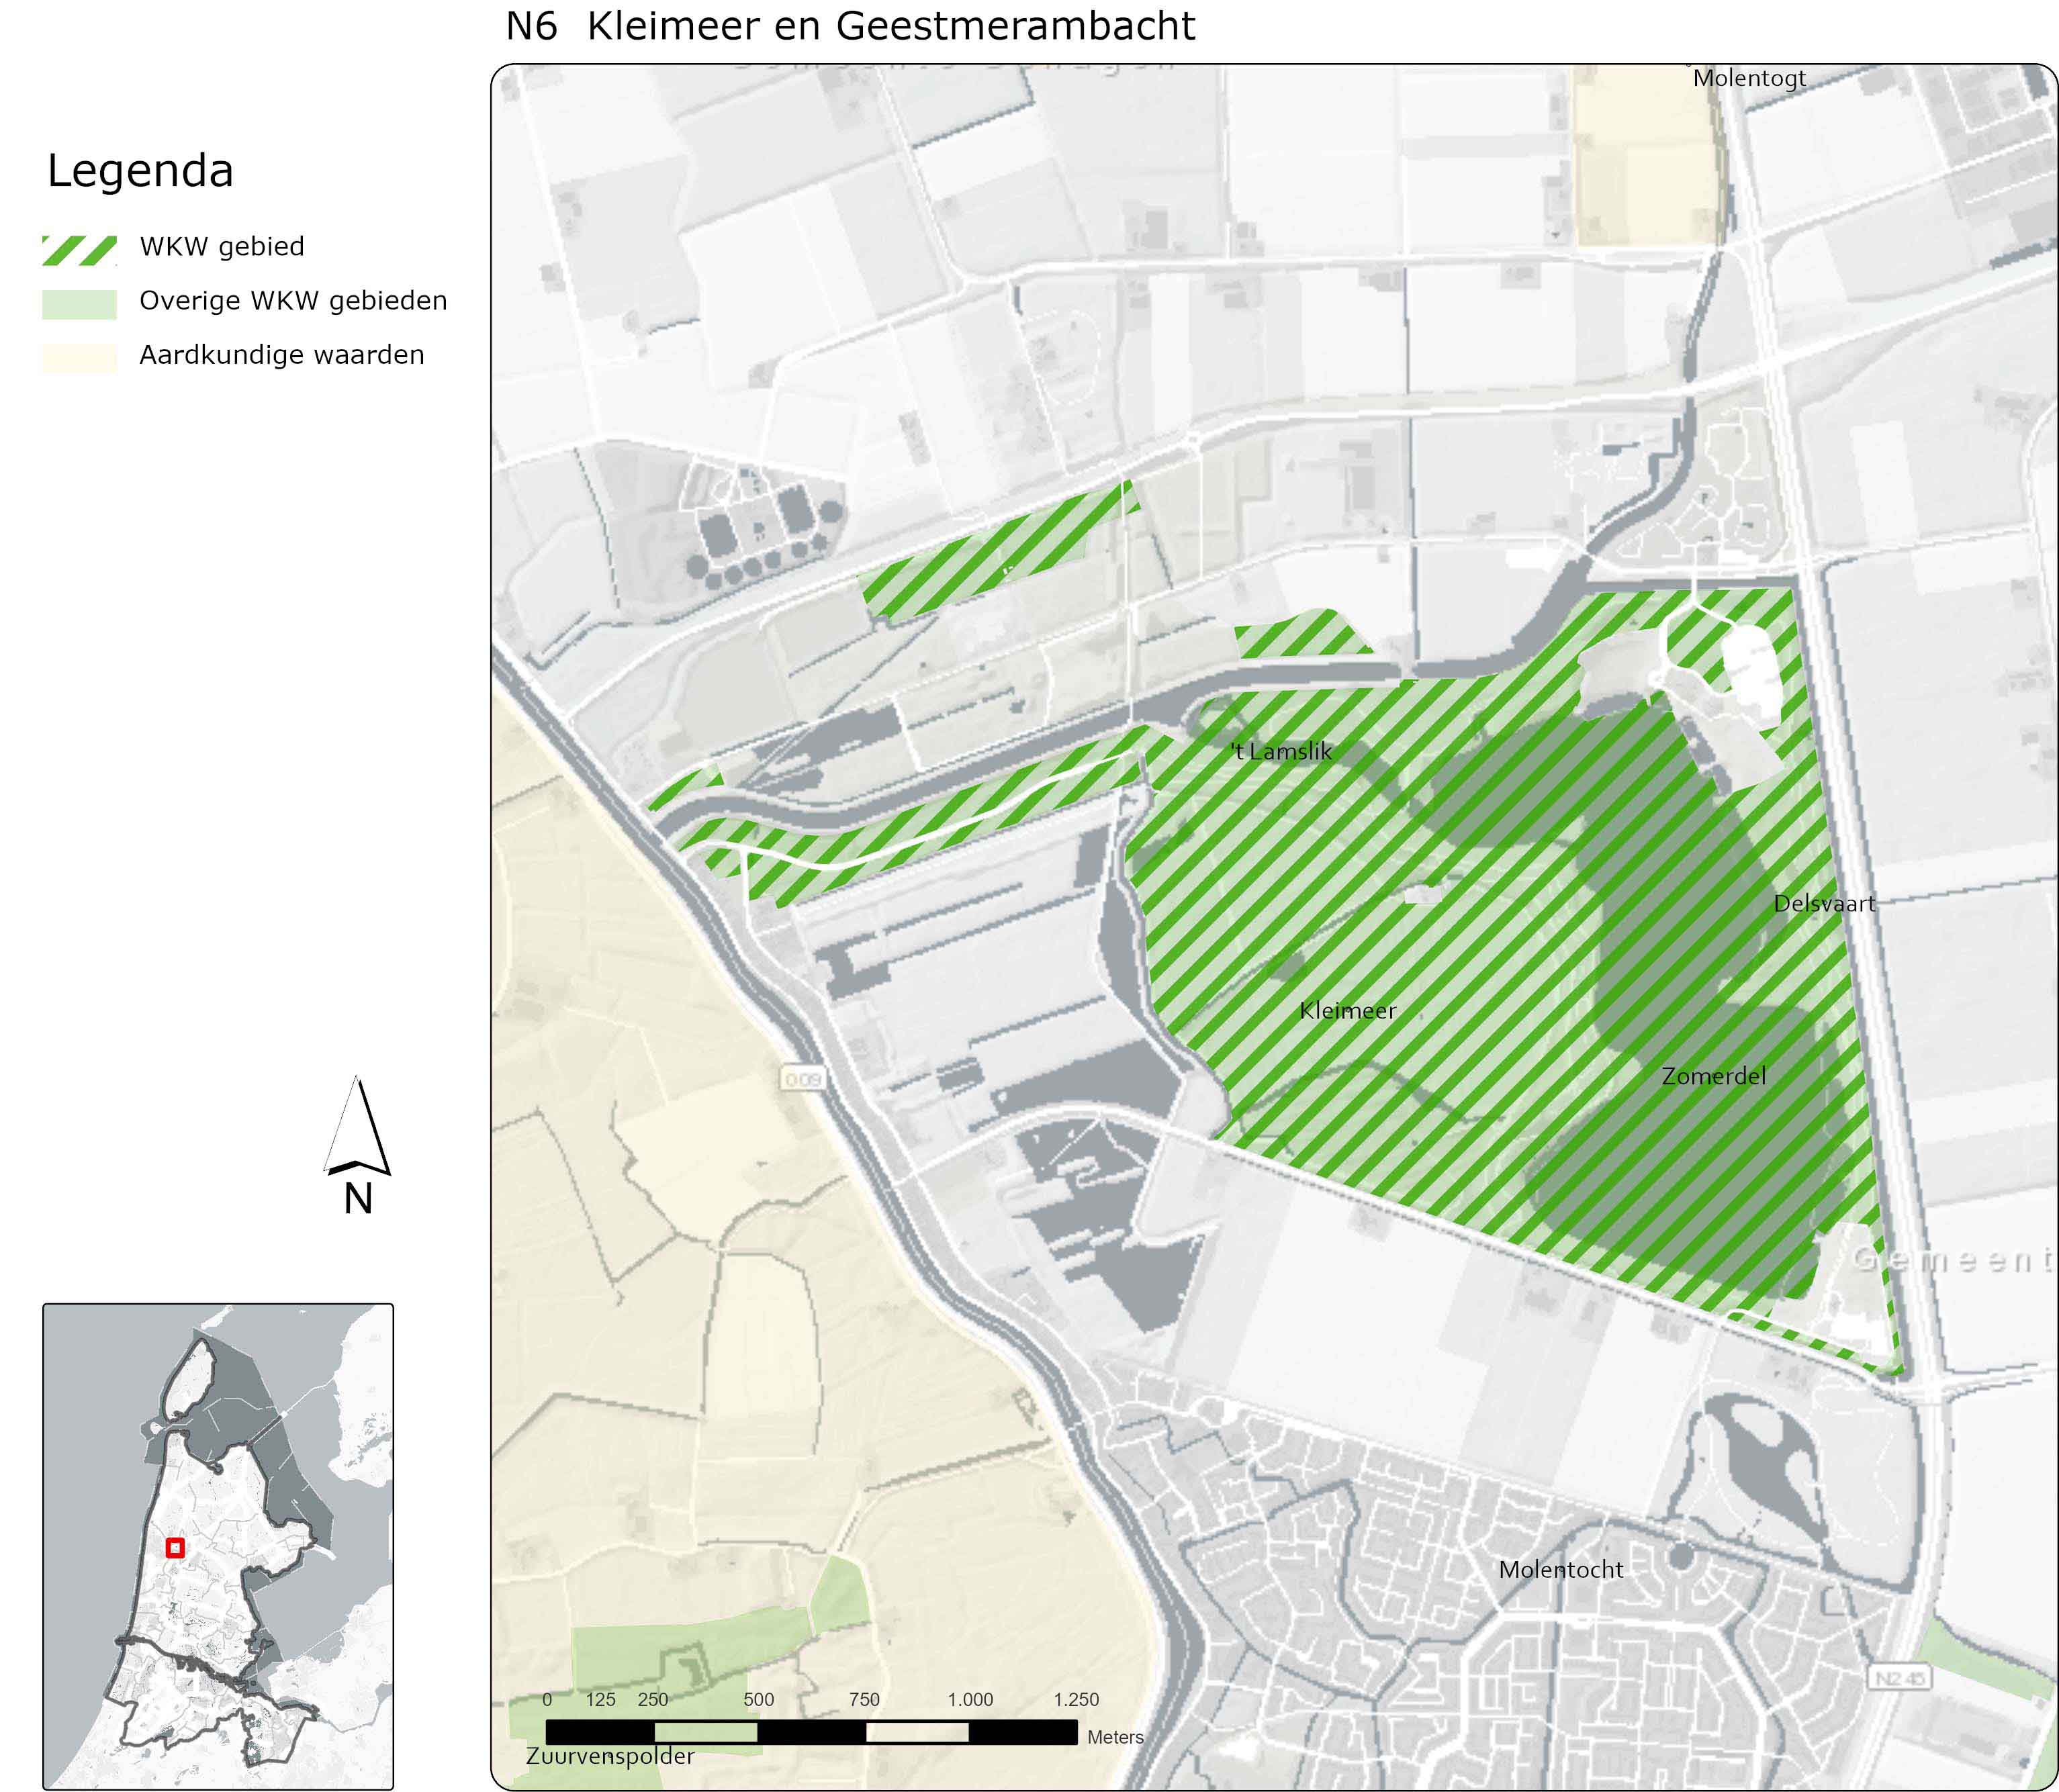2059x1792 pixels.
Task: Click the WKW gebied legend text
Action: tap(222, 247)
